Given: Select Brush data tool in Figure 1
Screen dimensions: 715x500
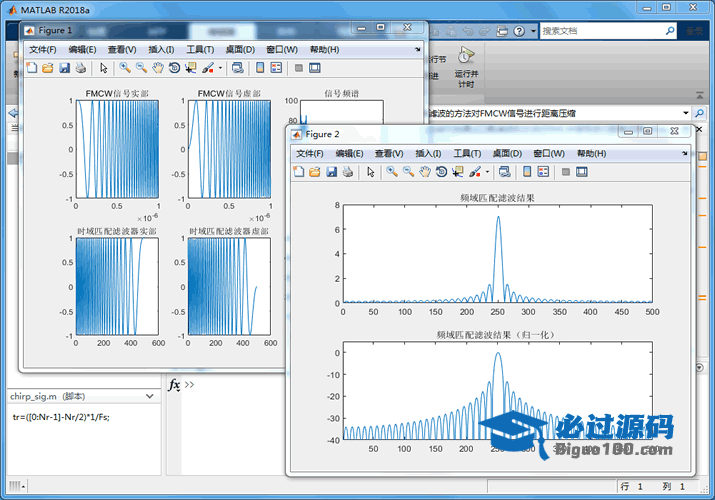Looking at the screenshot, I should pos(208,68).
